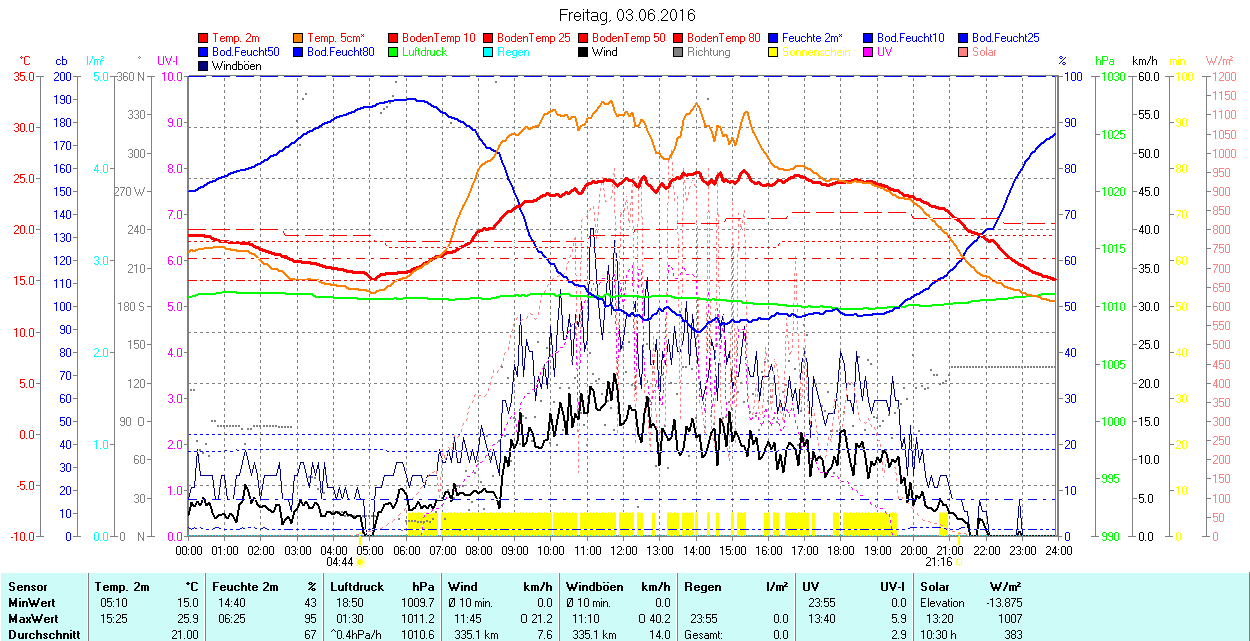Click the gray Richtung legend swatch
The image size is (1250, 641).
(x=678, y=52)
